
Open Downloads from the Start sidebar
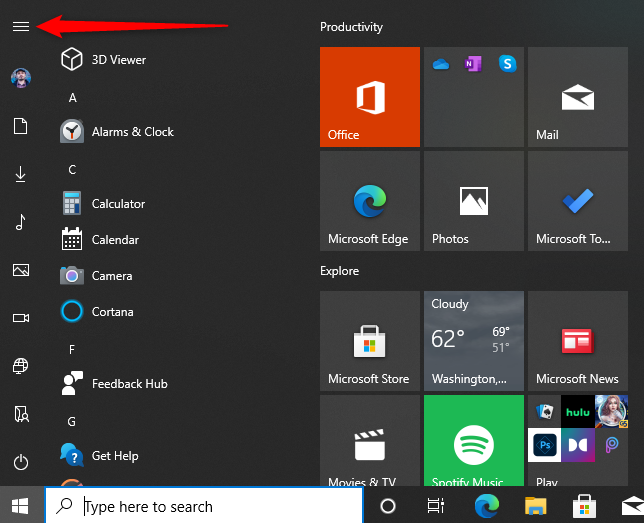[21, 174]
